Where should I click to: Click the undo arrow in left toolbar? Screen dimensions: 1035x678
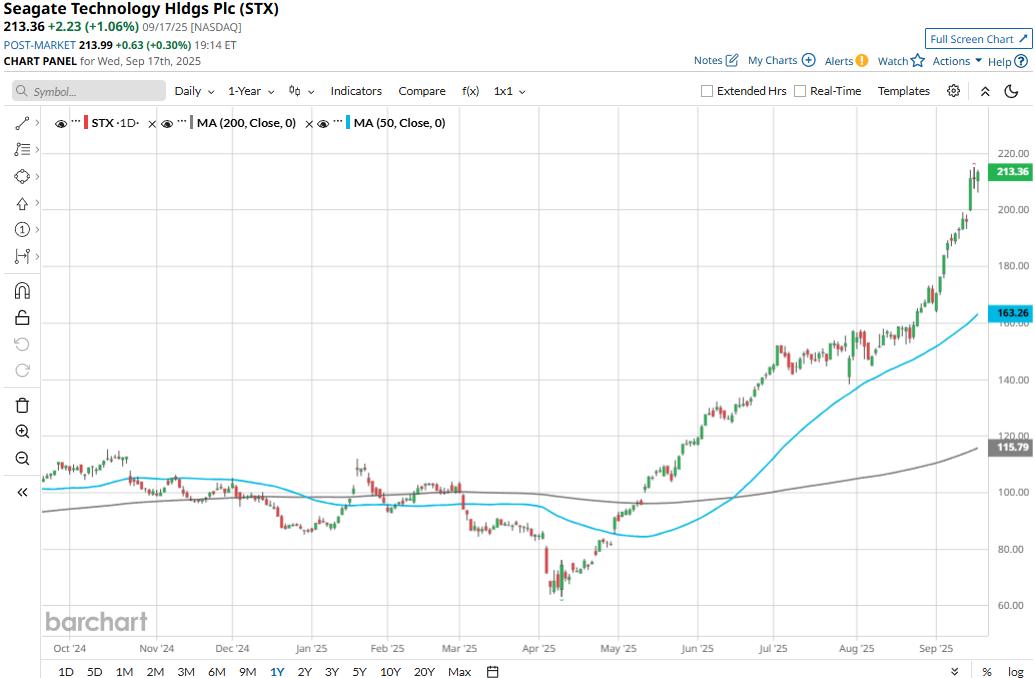click(22, 345)
